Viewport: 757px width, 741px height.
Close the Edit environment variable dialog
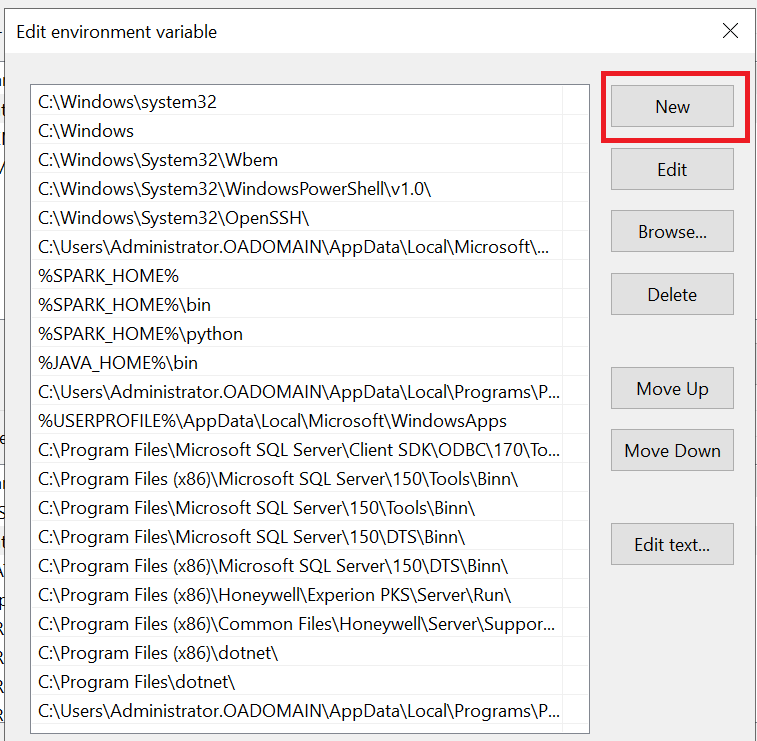click(x=730, y=31)
